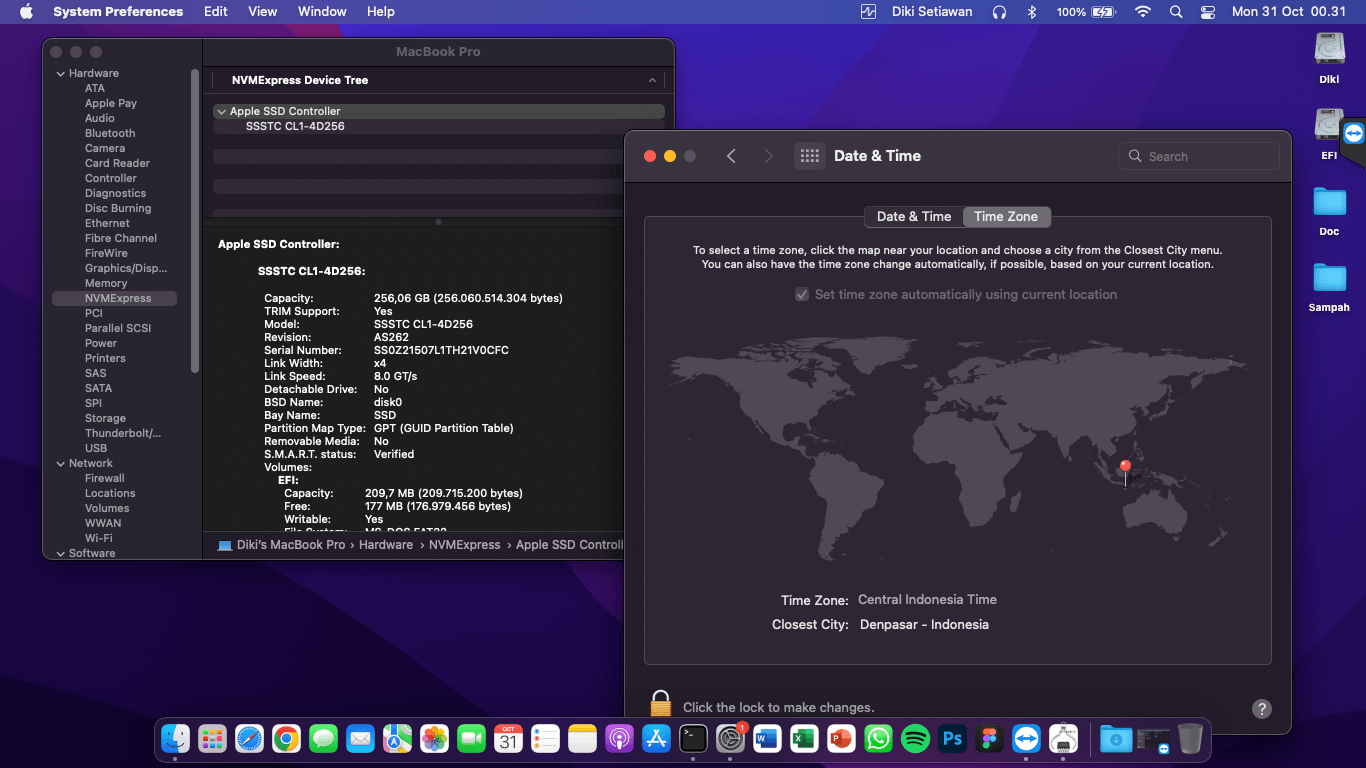Open the Apple menu
This screenshot has height=768, width=1366.
click(26, 12)
